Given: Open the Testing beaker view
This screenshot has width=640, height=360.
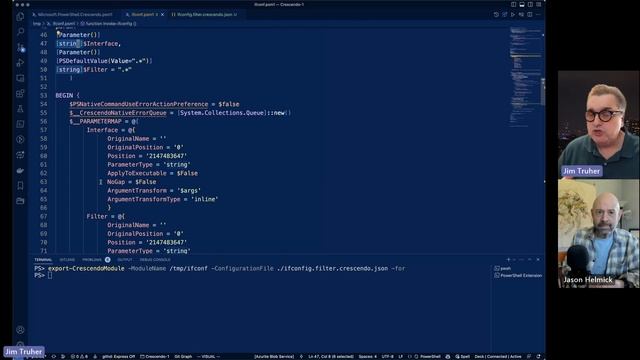Looking at the screenshot, I should pyautogui.click(x=20, y=109).
